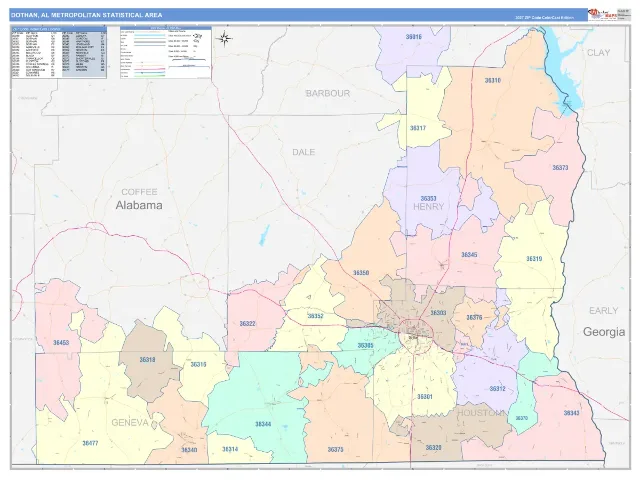Image resolution: width=640 pixels, height=480 pixels.
Task: Click the compass rose north indicator
Action: point(224,39)
